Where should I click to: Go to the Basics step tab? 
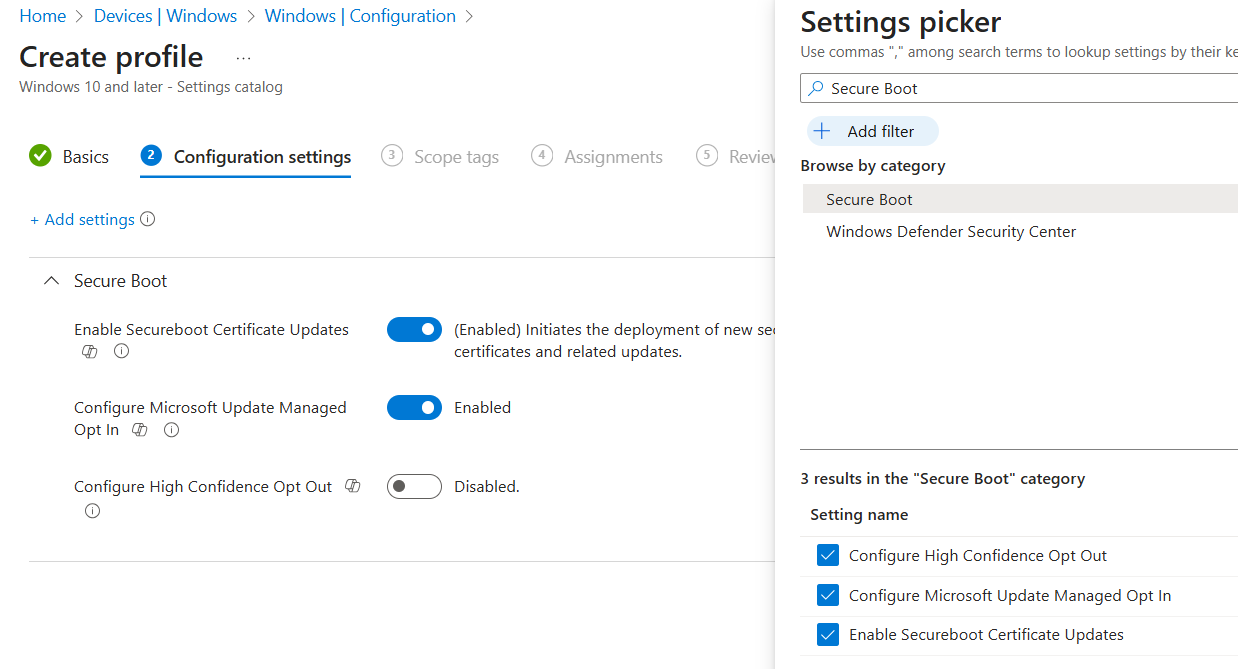[x=70, y=157]
